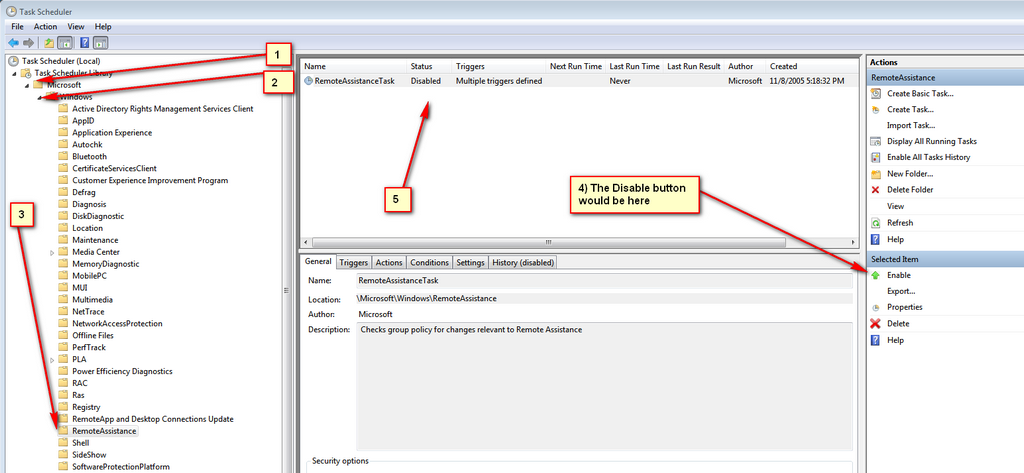
Task: Expand the Media Center folder
Action: click(52, 252)
